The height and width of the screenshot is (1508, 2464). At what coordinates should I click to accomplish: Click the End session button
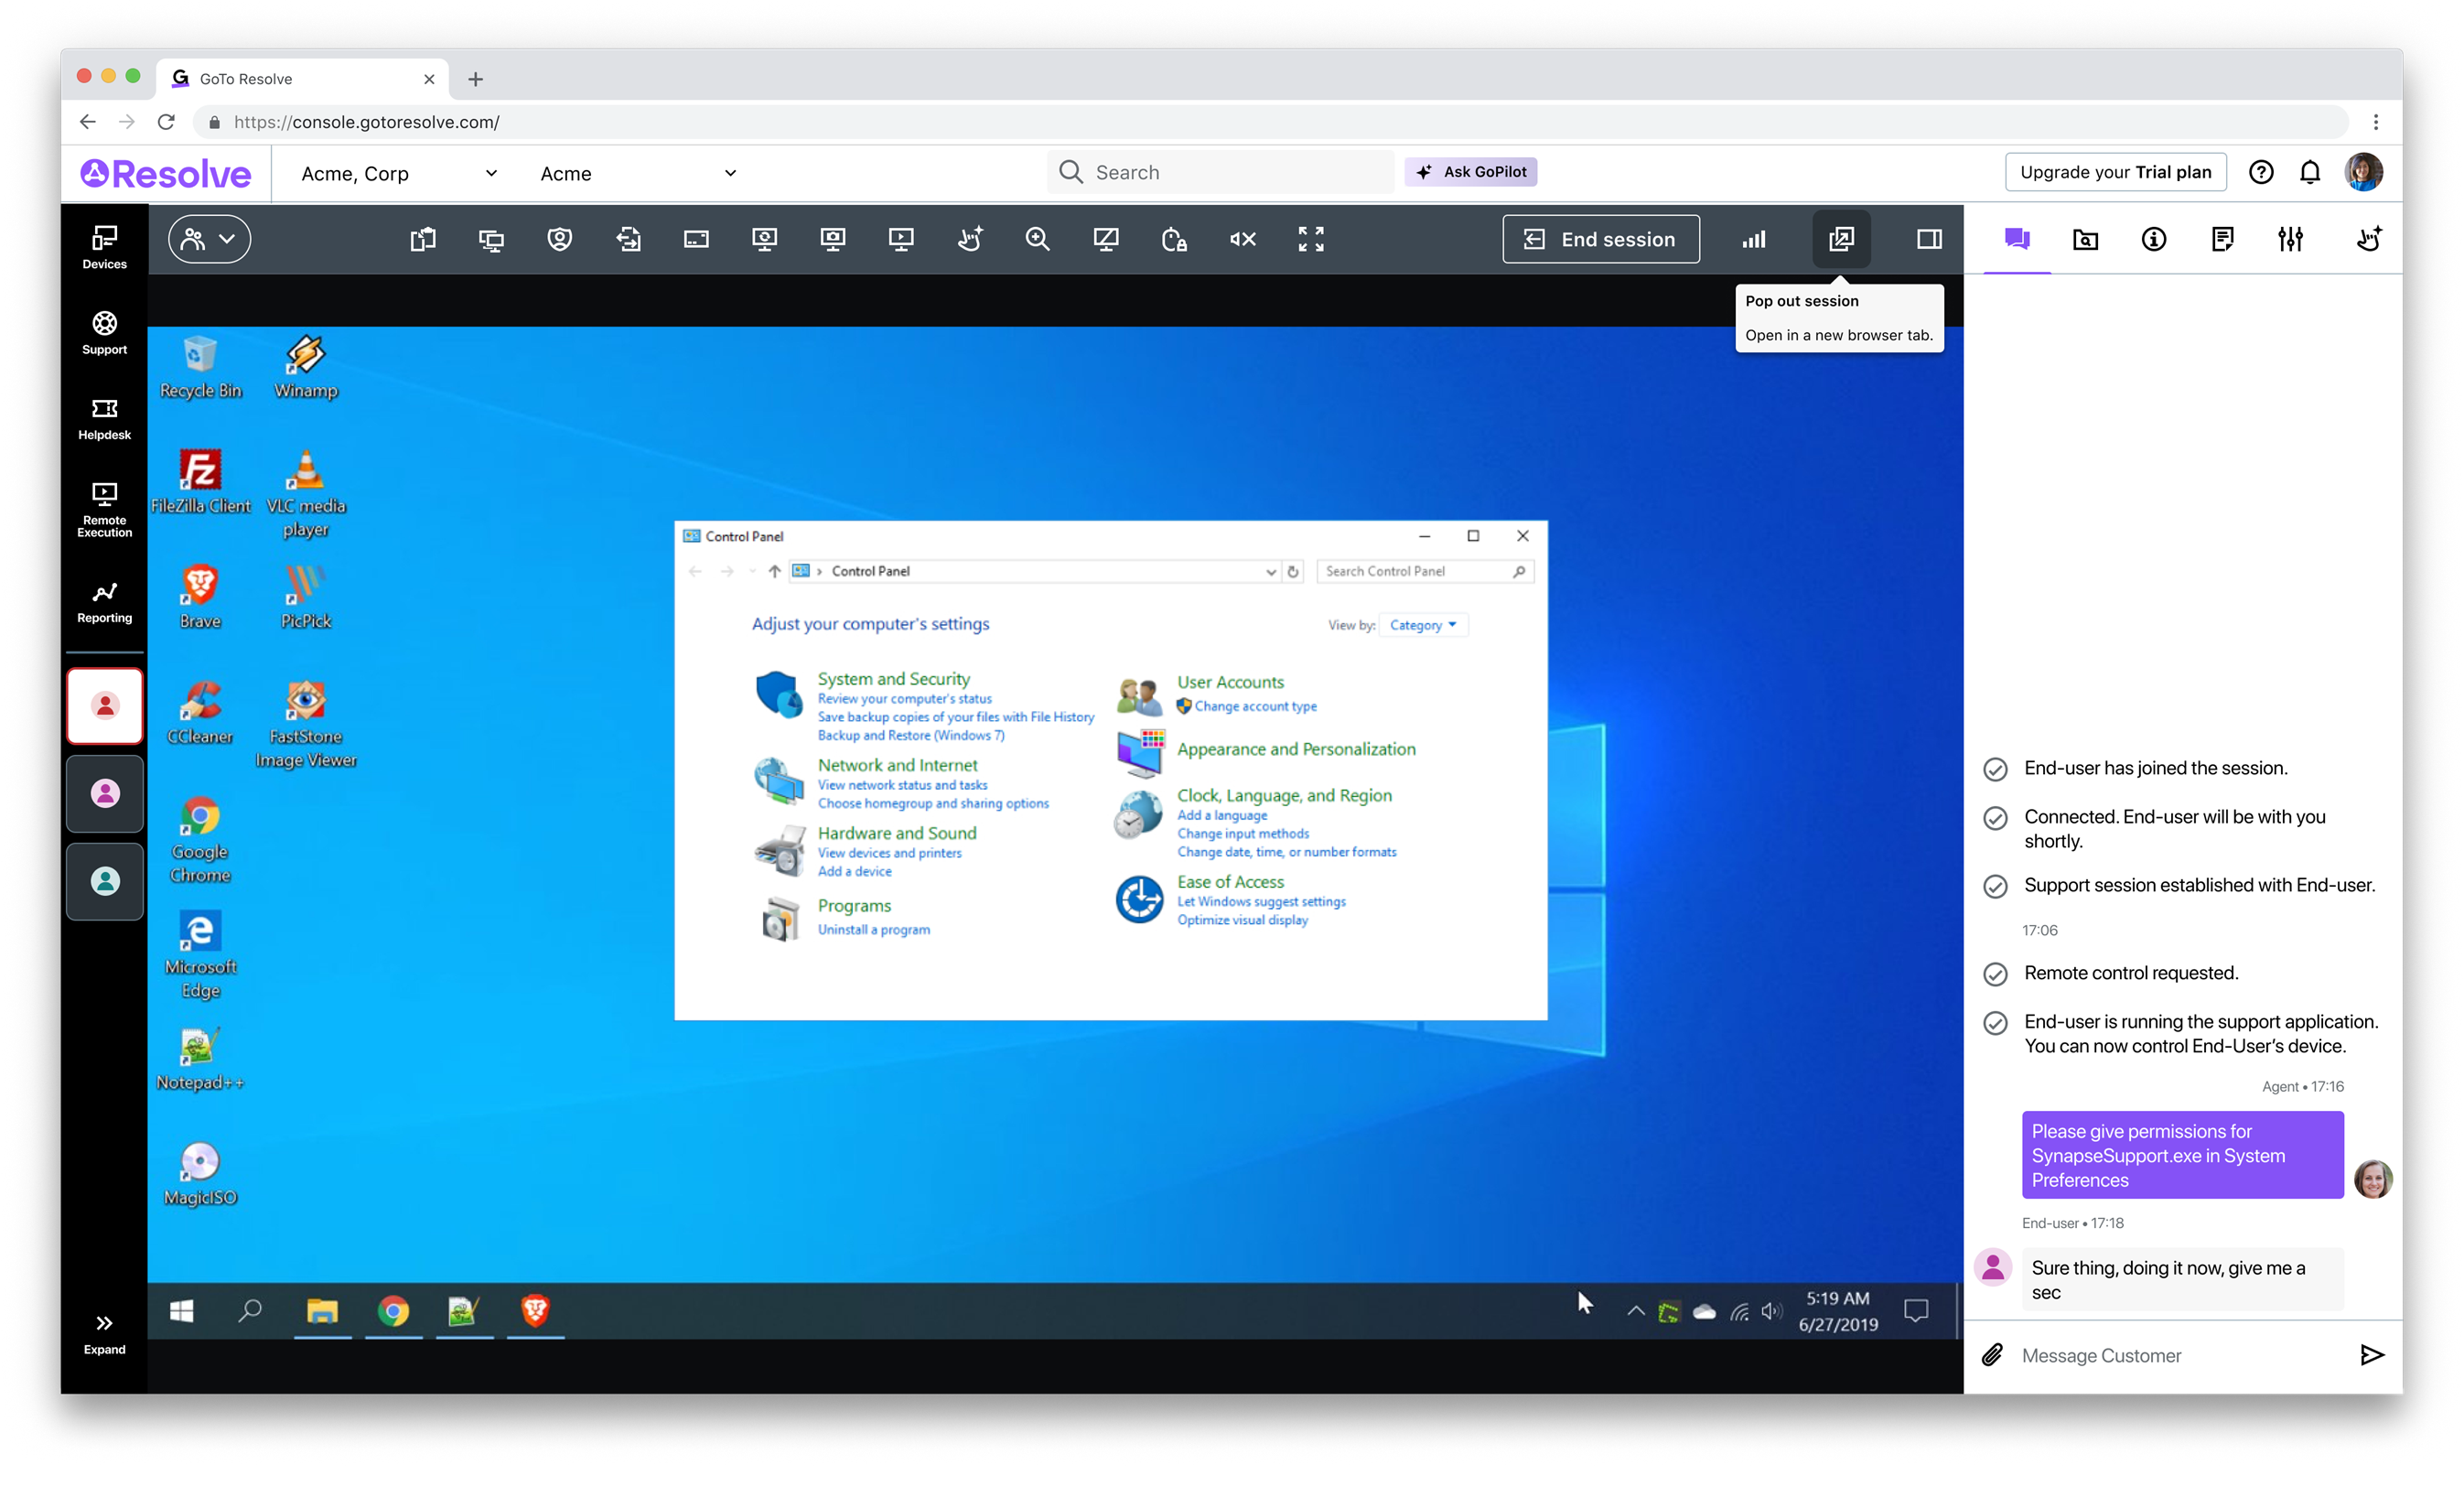[1600, 239]
